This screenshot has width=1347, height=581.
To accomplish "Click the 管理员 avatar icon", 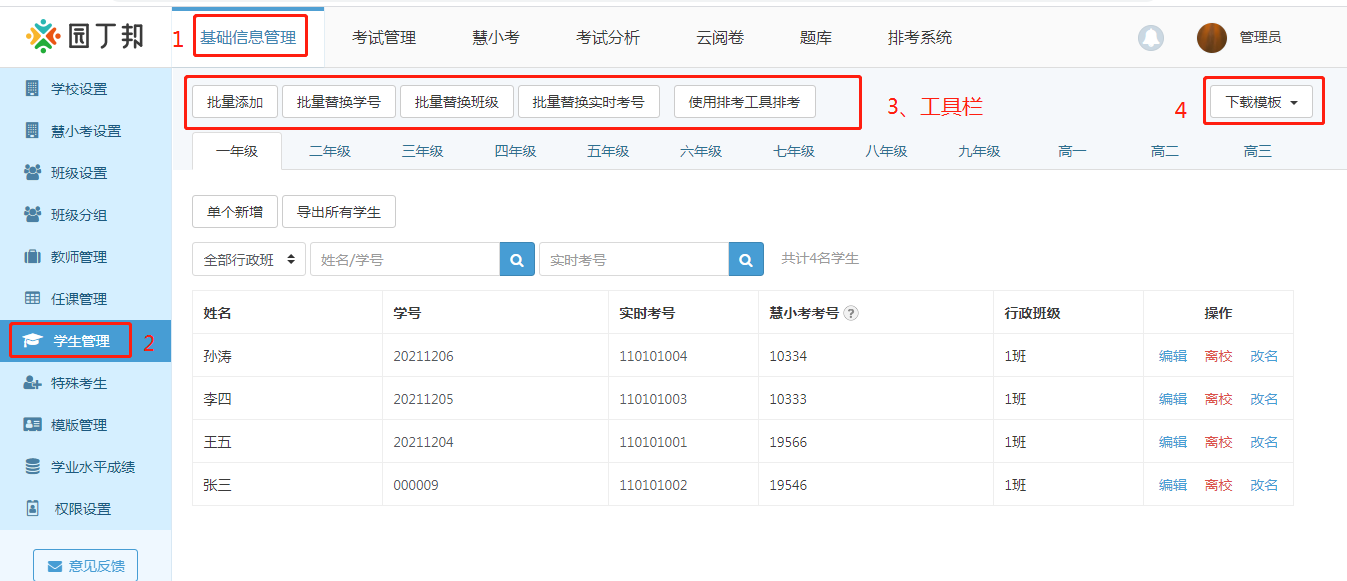I will (1211, 37).
